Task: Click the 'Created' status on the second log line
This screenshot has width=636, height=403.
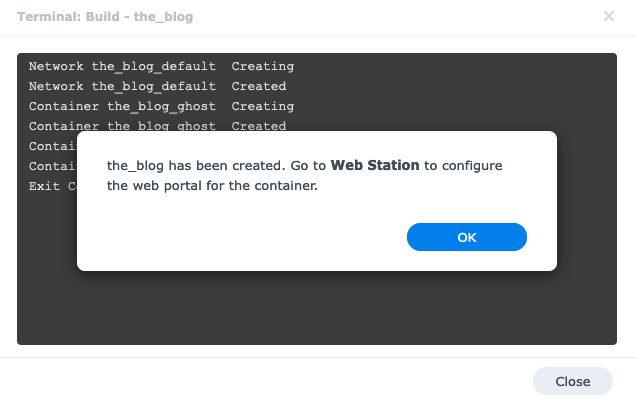Action: click(x=258, y=86)
